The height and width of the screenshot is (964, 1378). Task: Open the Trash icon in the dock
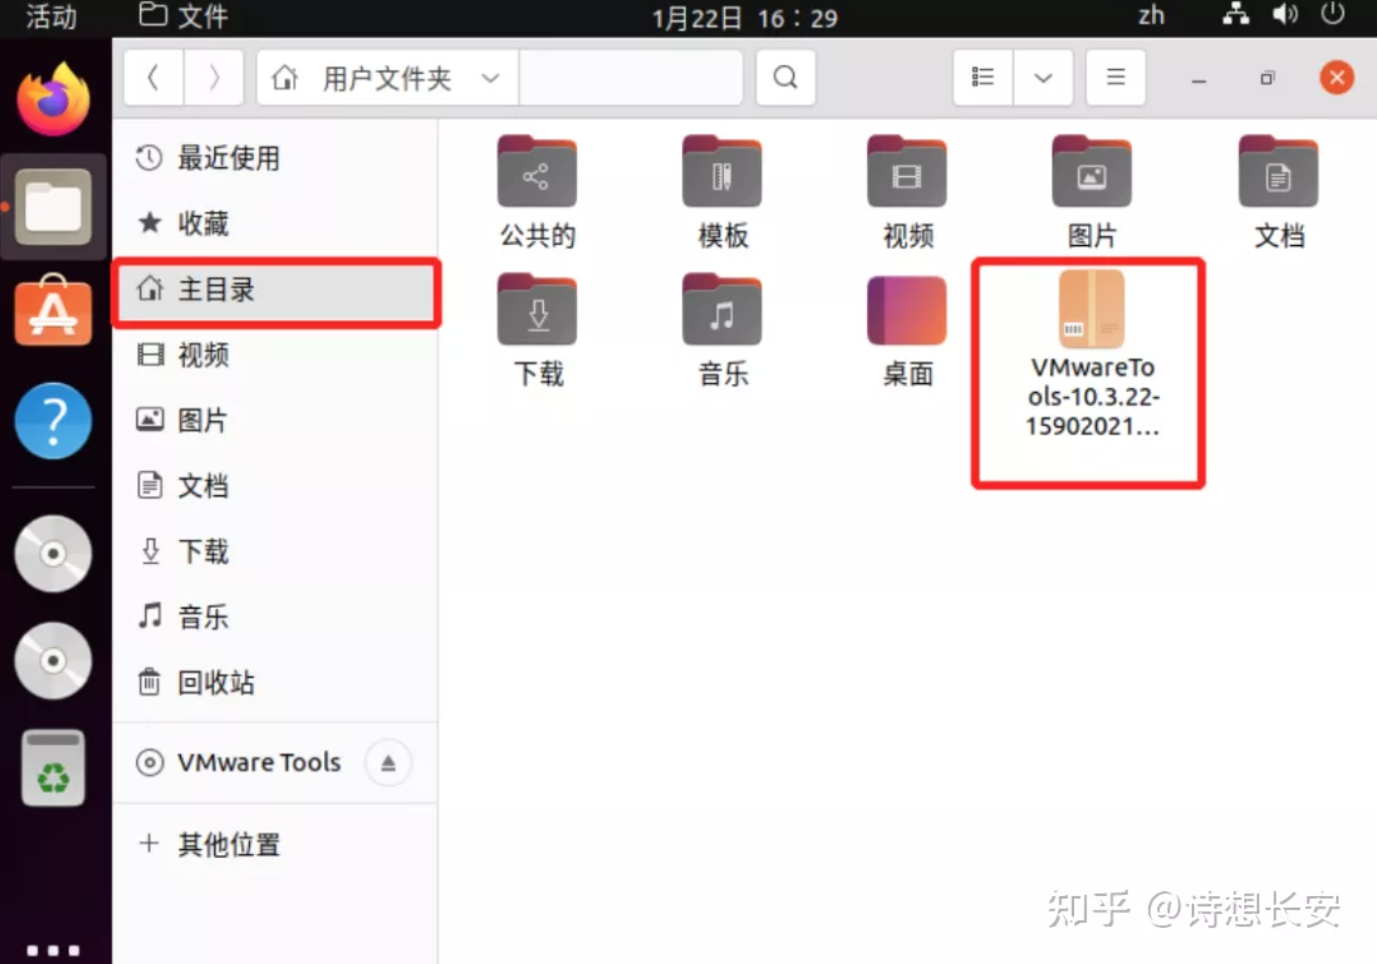point(53,766)
